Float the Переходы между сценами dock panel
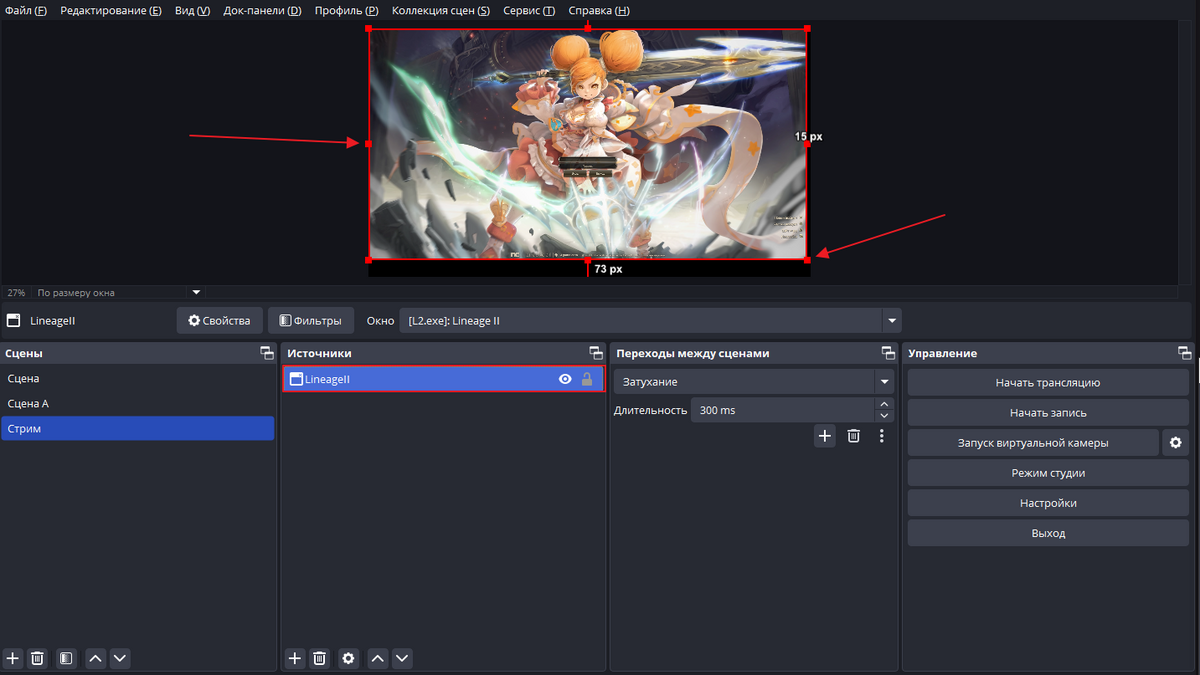The height and width of the screenshot is (675, 1200). (888, 353)
